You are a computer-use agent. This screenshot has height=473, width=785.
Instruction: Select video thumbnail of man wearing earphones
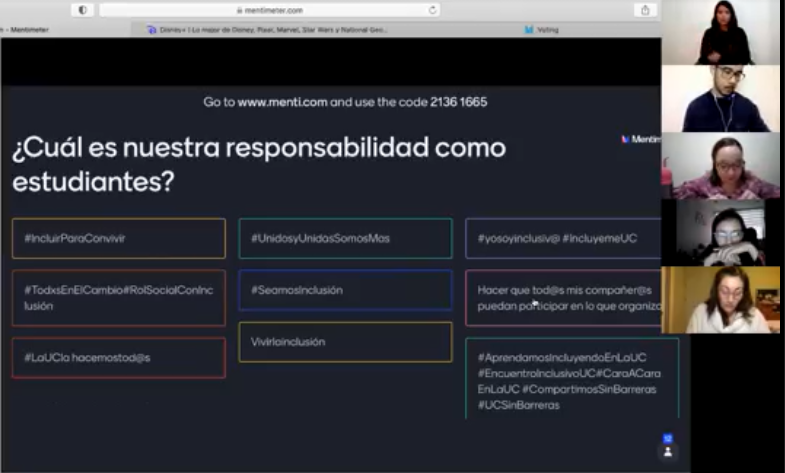[x=720, y=98]
